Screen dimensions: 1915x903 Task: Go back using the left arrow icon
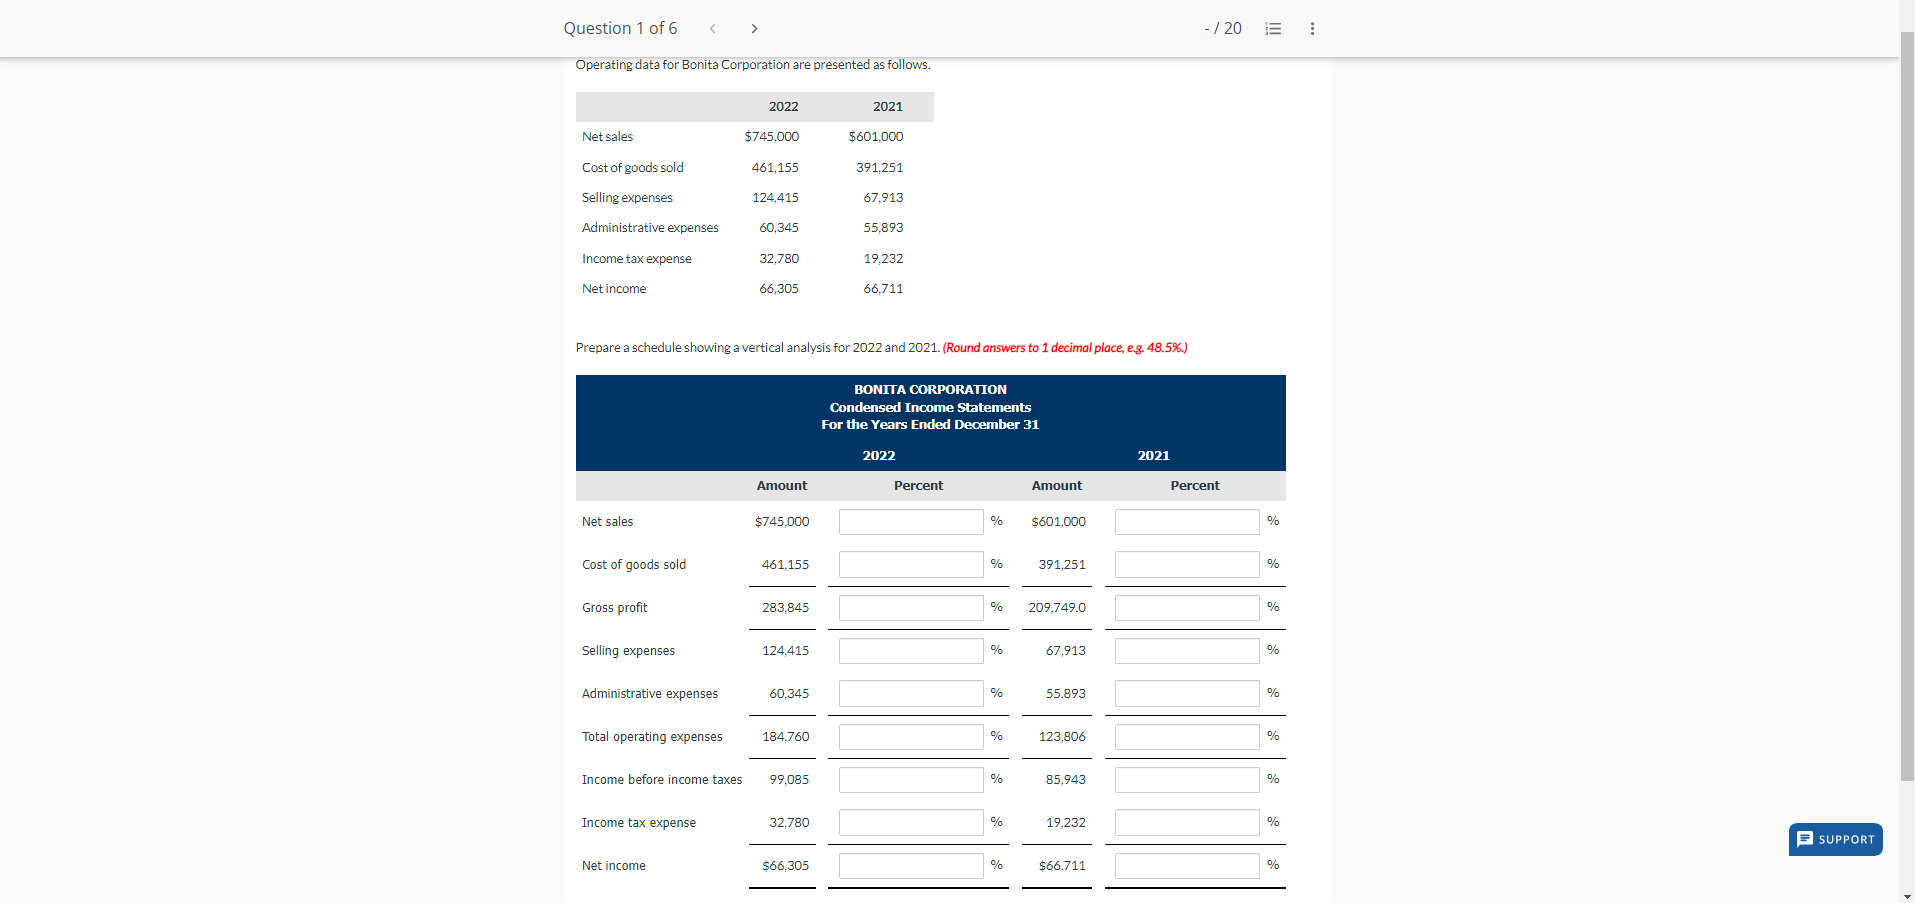tap(712, 28)
